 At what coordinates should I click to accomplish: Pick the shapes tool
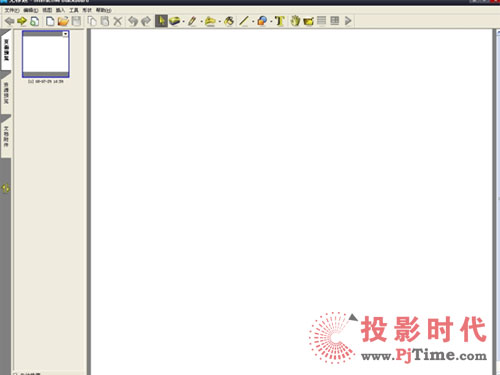click(x=262, y=21)
